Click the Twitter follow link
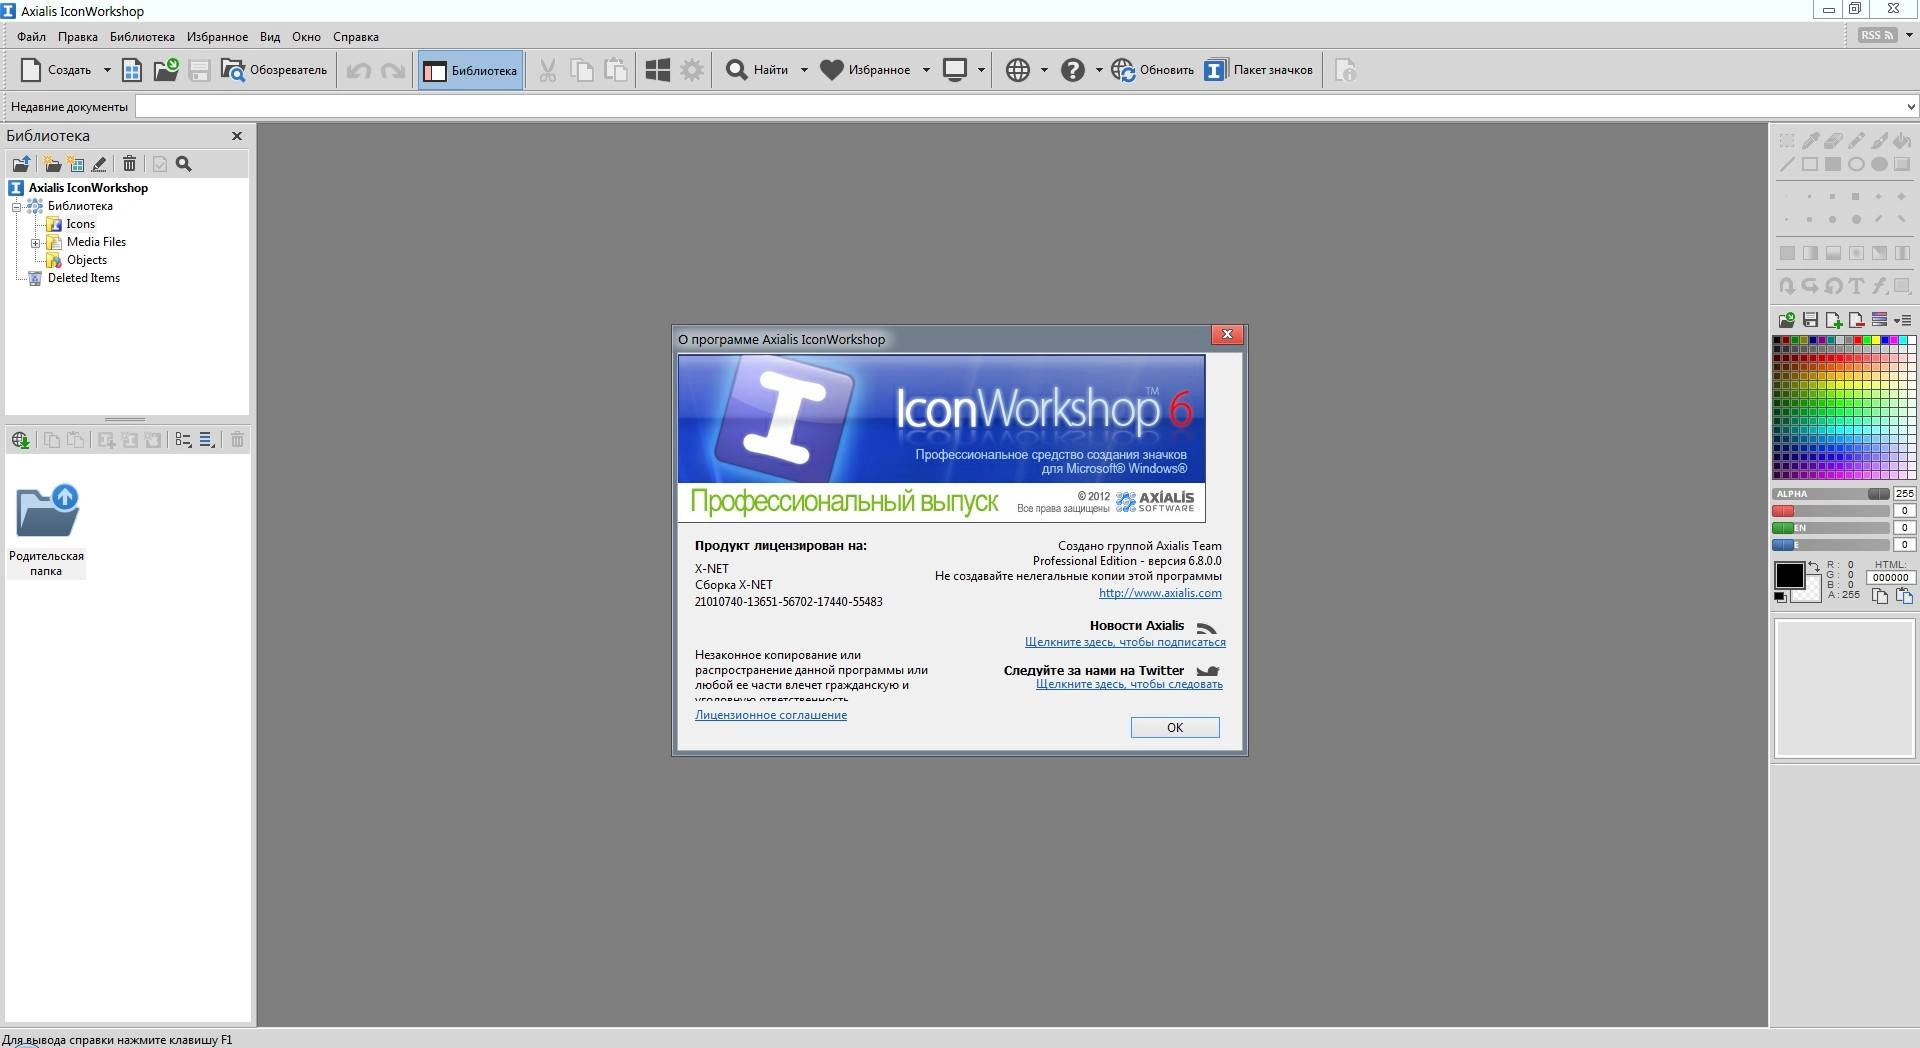This screenshot has height=1048, width=1920. [x=1129, y=684]
